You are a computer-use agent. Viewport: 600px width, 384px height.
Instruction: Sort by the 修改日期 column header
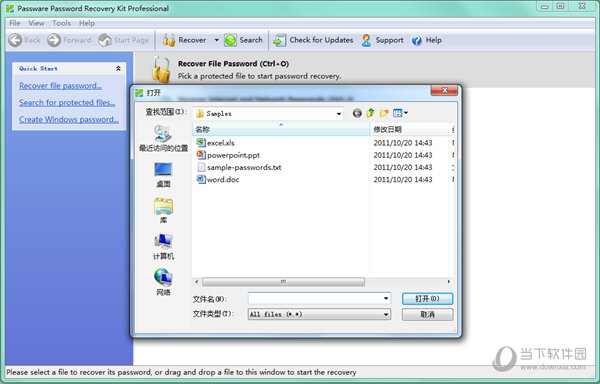pyautogui.click(x=409, y=129)
